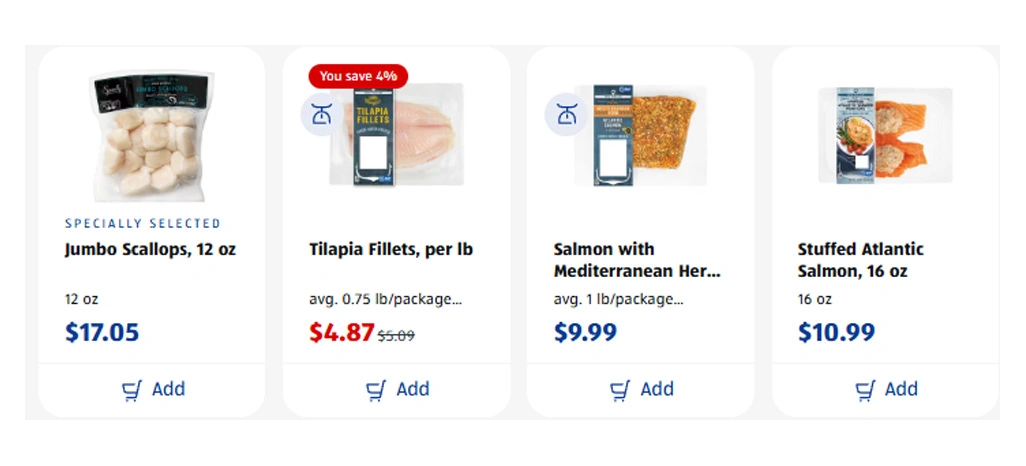Click the 'You save 4%' badge
1026x466 pixels.
click(x=358, y=76)
